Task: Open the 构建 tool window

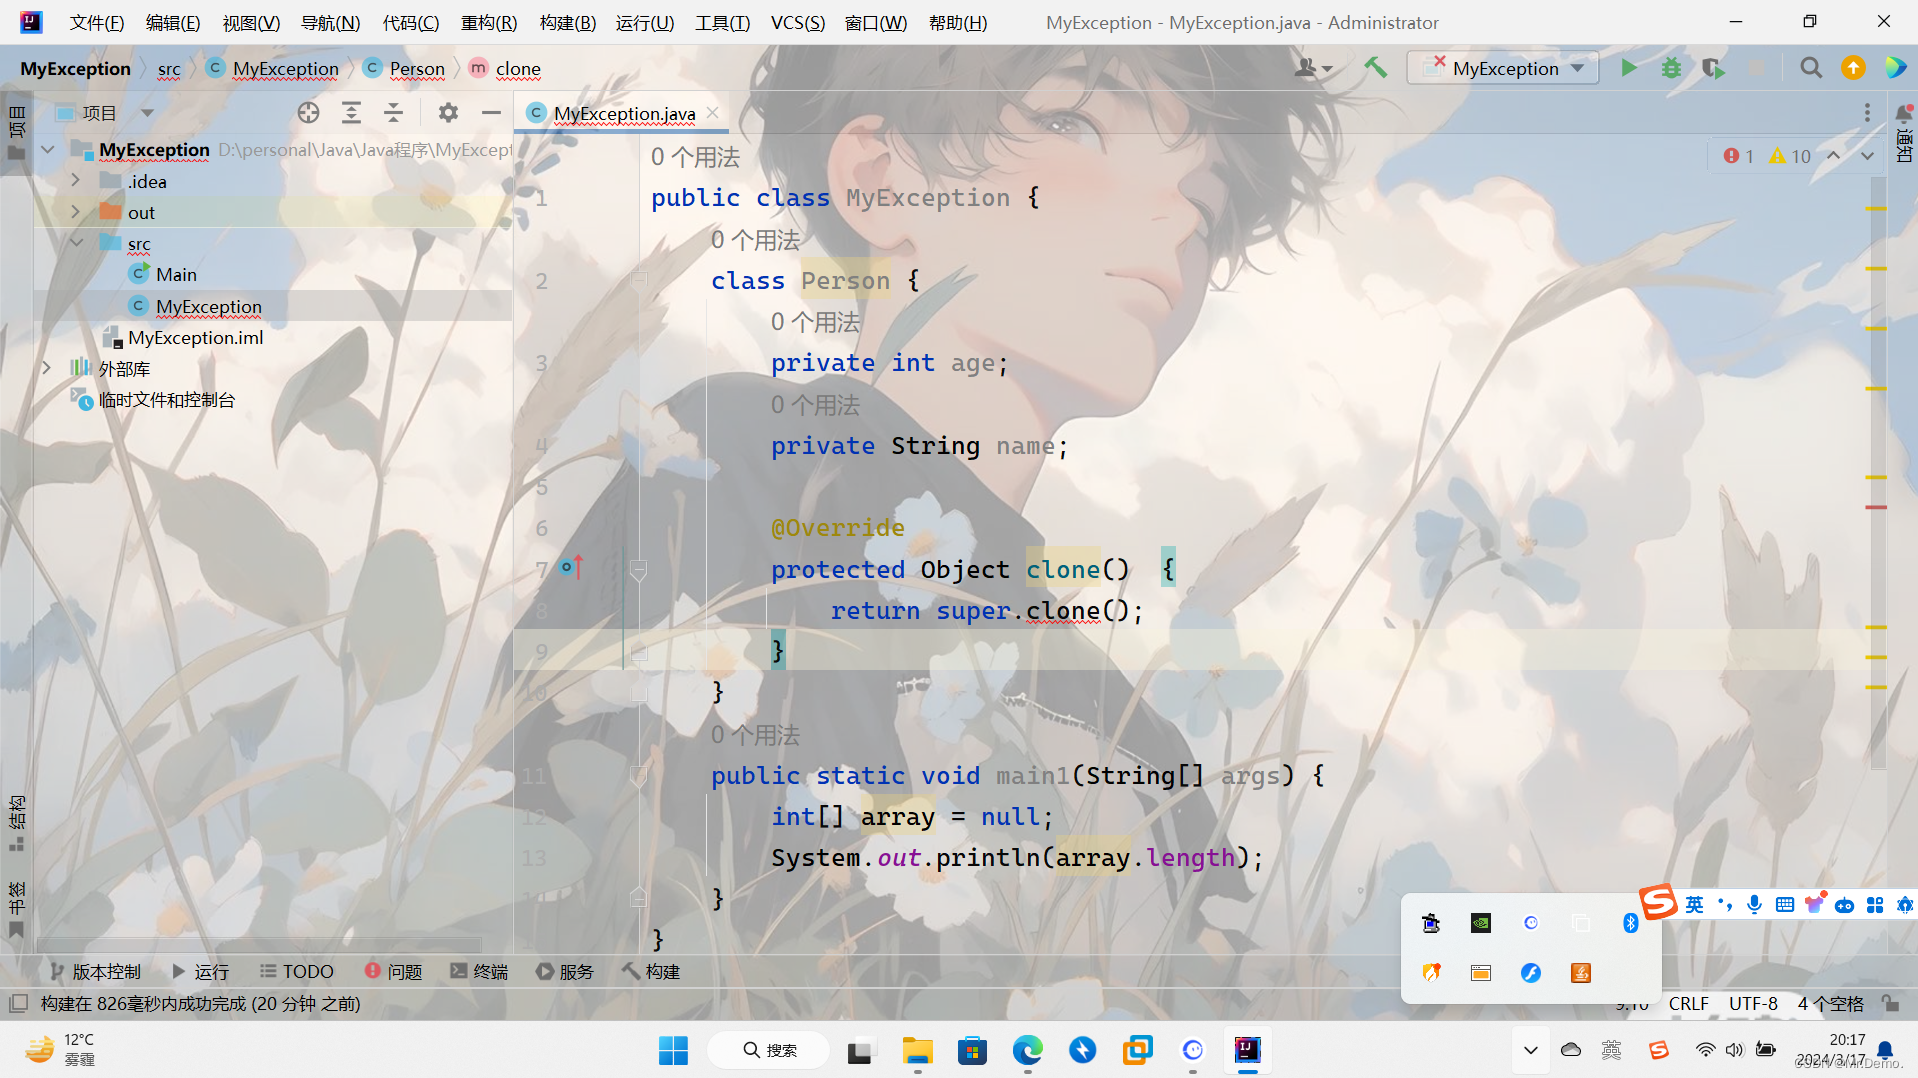Action: tap(651, 971)
